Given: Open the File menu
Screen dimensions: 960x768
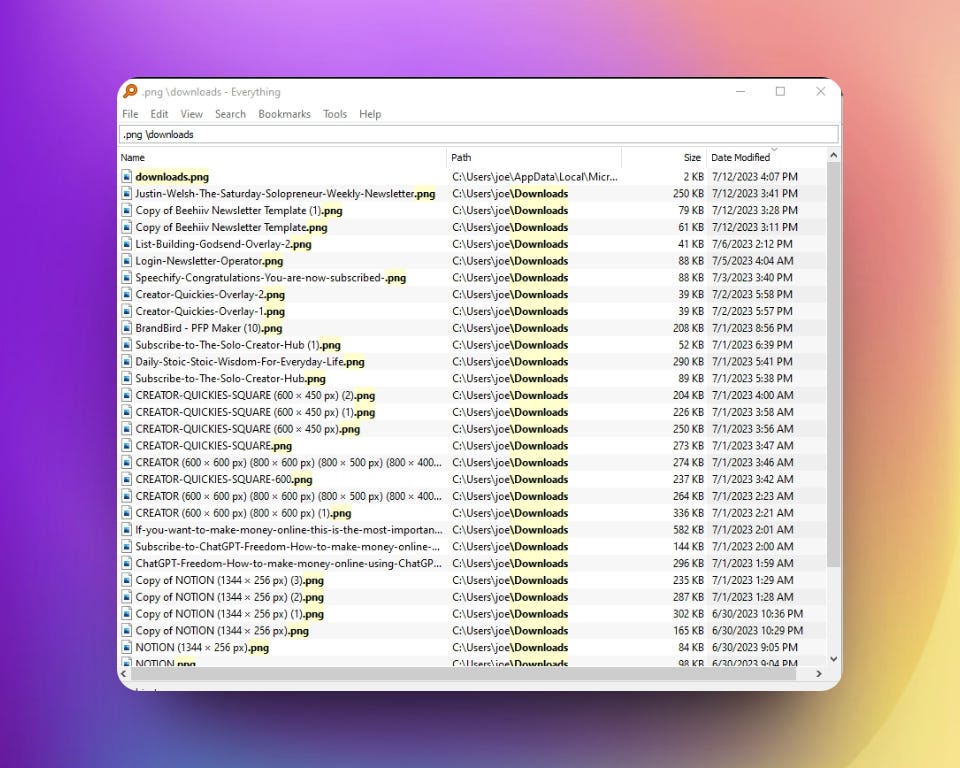Looking at the screenshot, I should click(130, 114).
